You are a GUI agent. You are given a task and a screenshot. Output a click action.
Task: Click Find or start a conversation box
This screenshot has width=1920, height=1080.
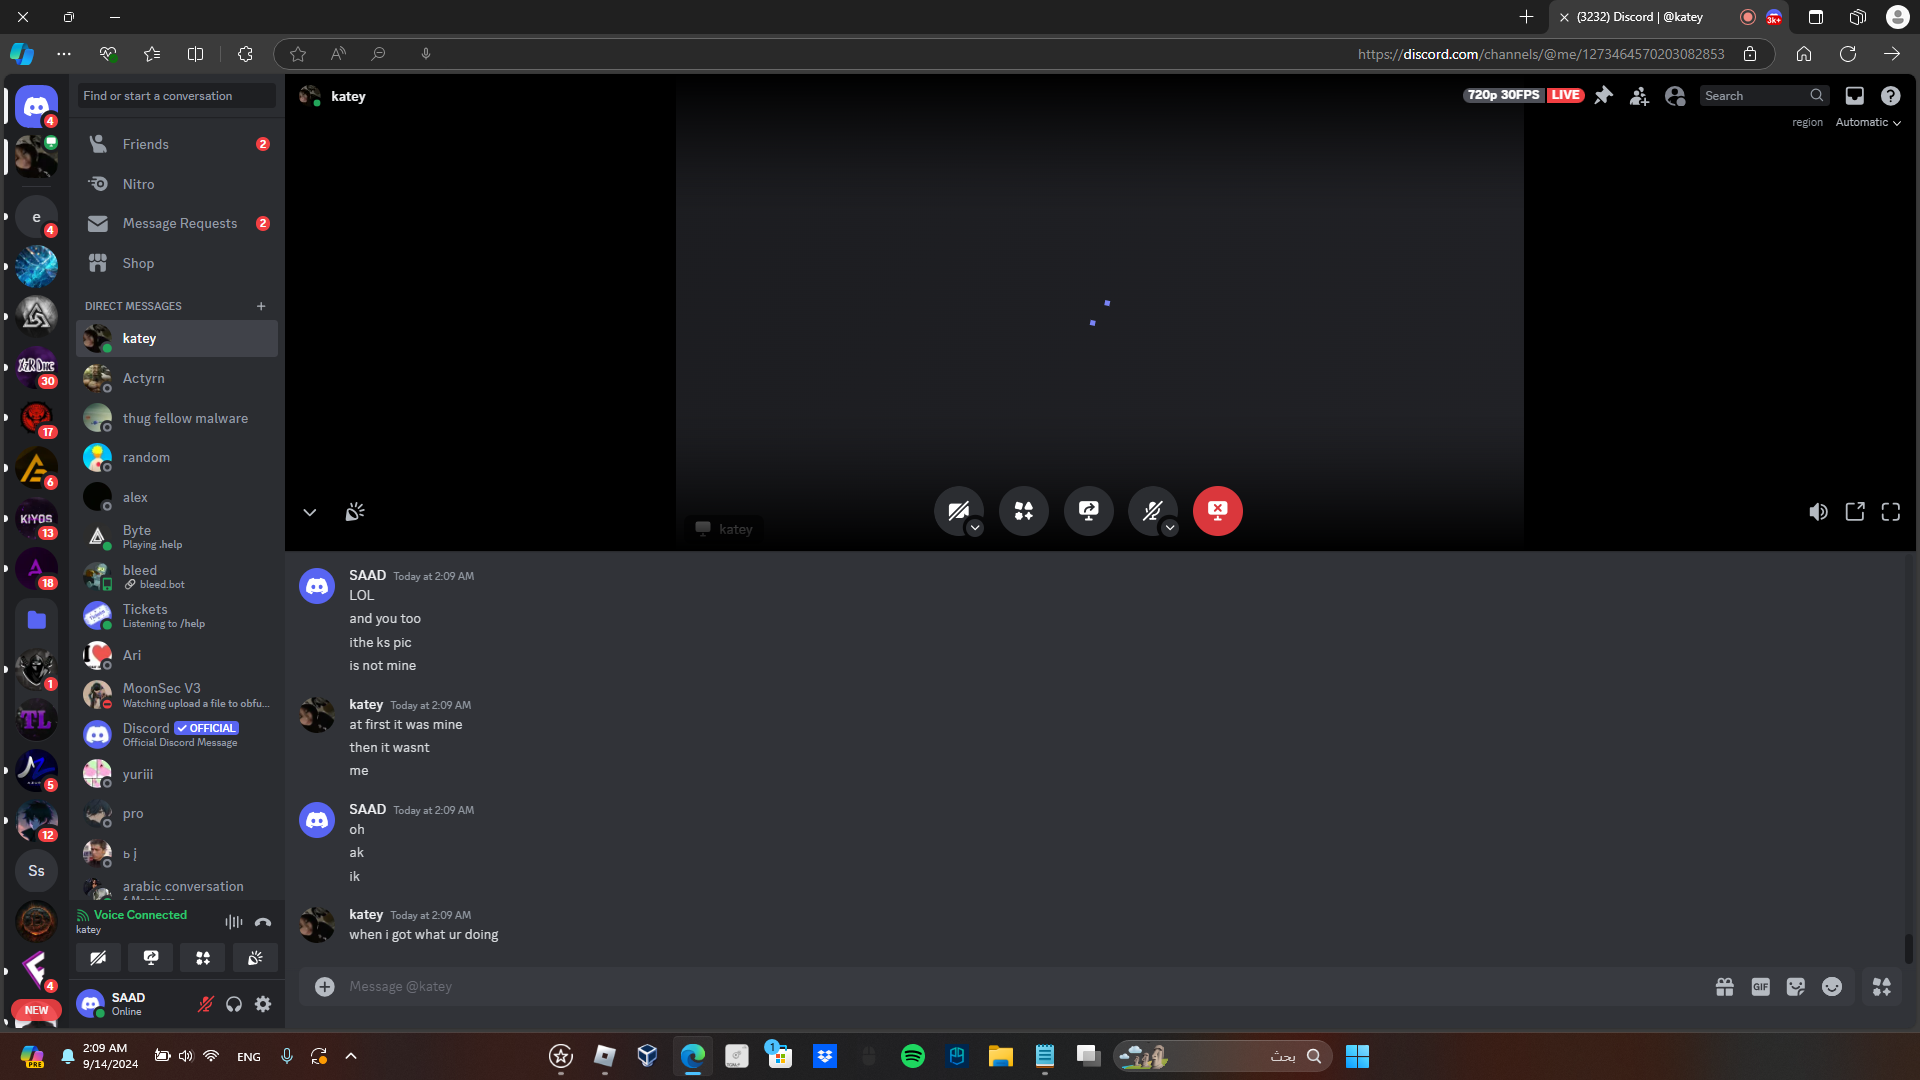pos(177,96)
